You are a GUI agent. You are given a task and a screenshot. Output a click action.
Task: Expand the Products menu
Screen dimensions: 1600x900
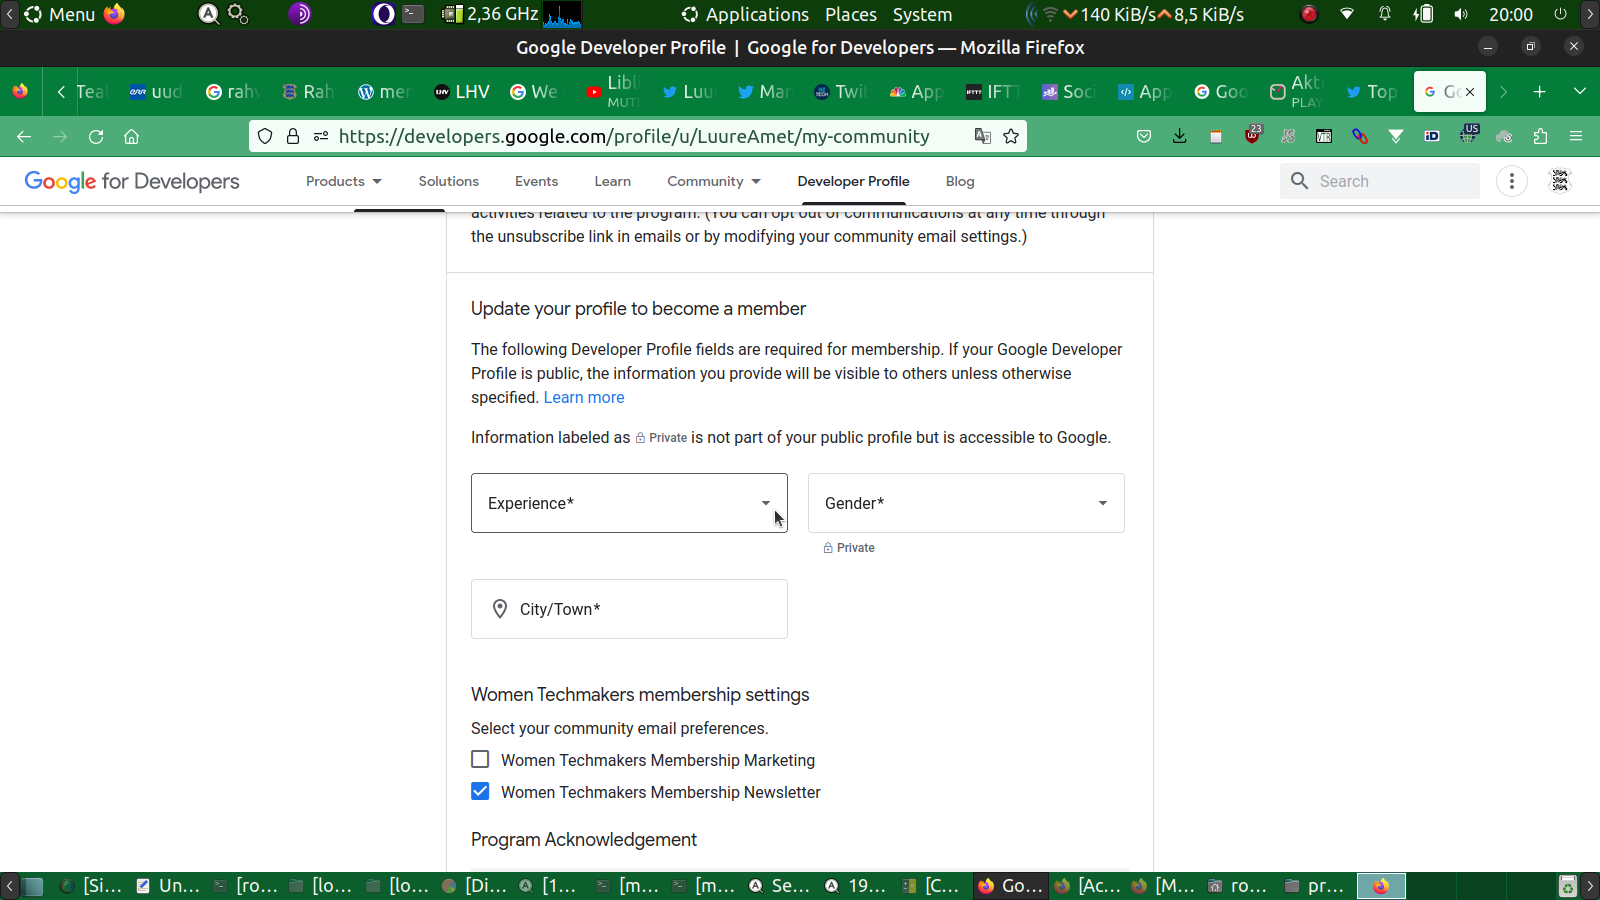click(344, 181)
